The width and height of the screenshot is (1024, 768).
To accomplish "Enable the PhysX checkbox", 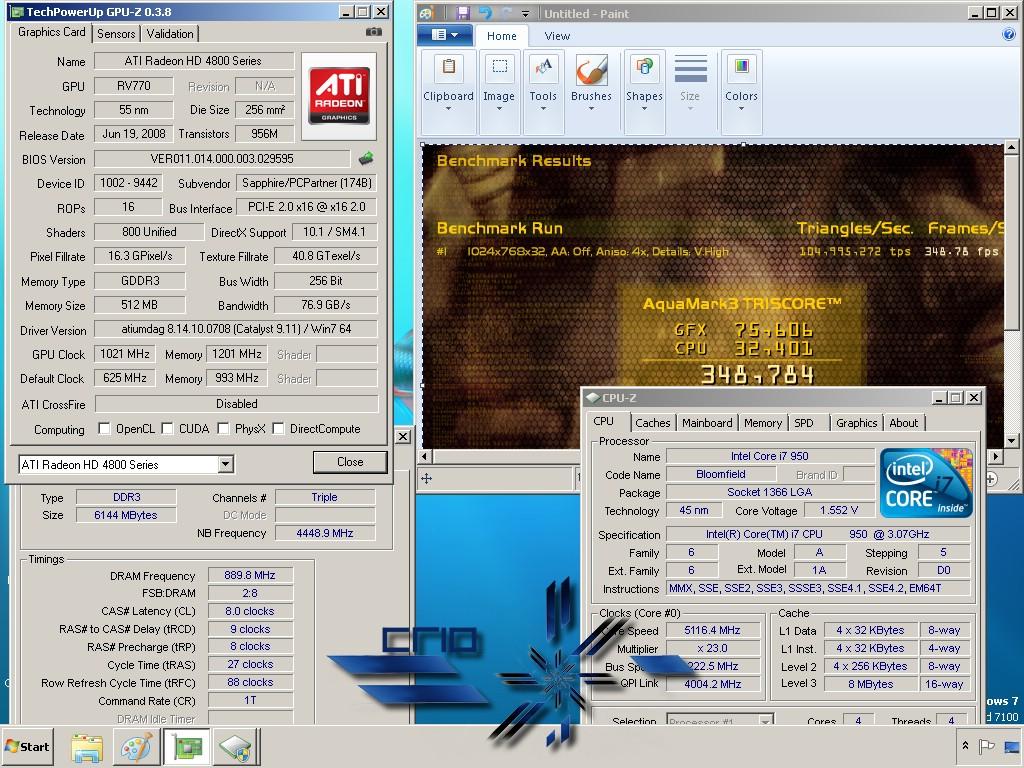I will [223, 428].
